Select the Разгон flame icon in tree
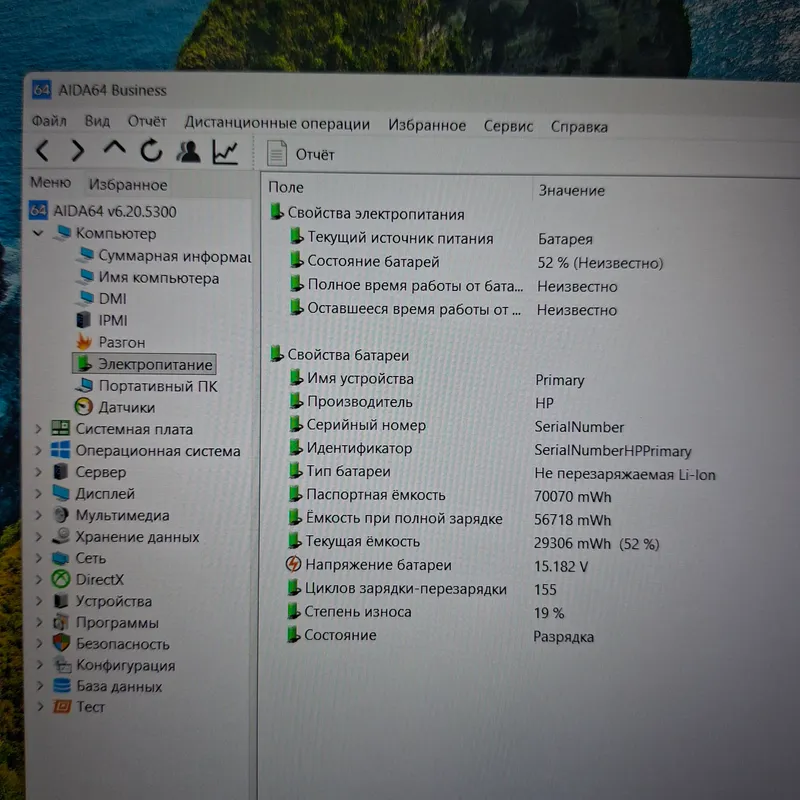The height and width of the screenshot is (800, 800). pos(84,341)
